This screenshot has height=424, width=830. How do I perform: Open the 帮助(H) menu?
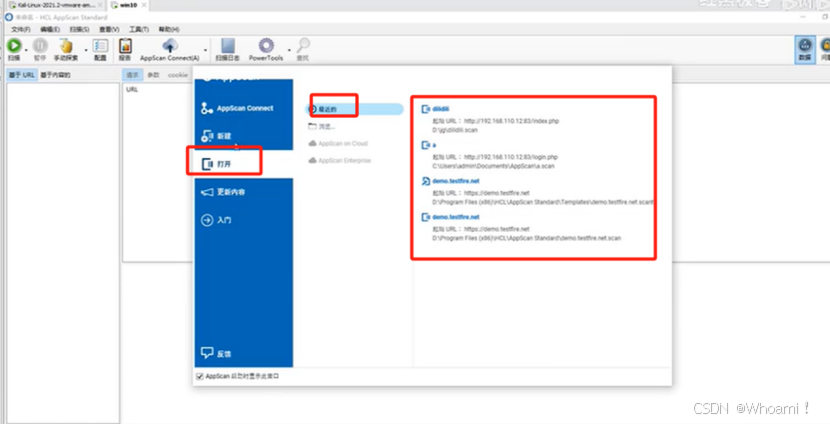pyautogui.click(x=169, y=29)
